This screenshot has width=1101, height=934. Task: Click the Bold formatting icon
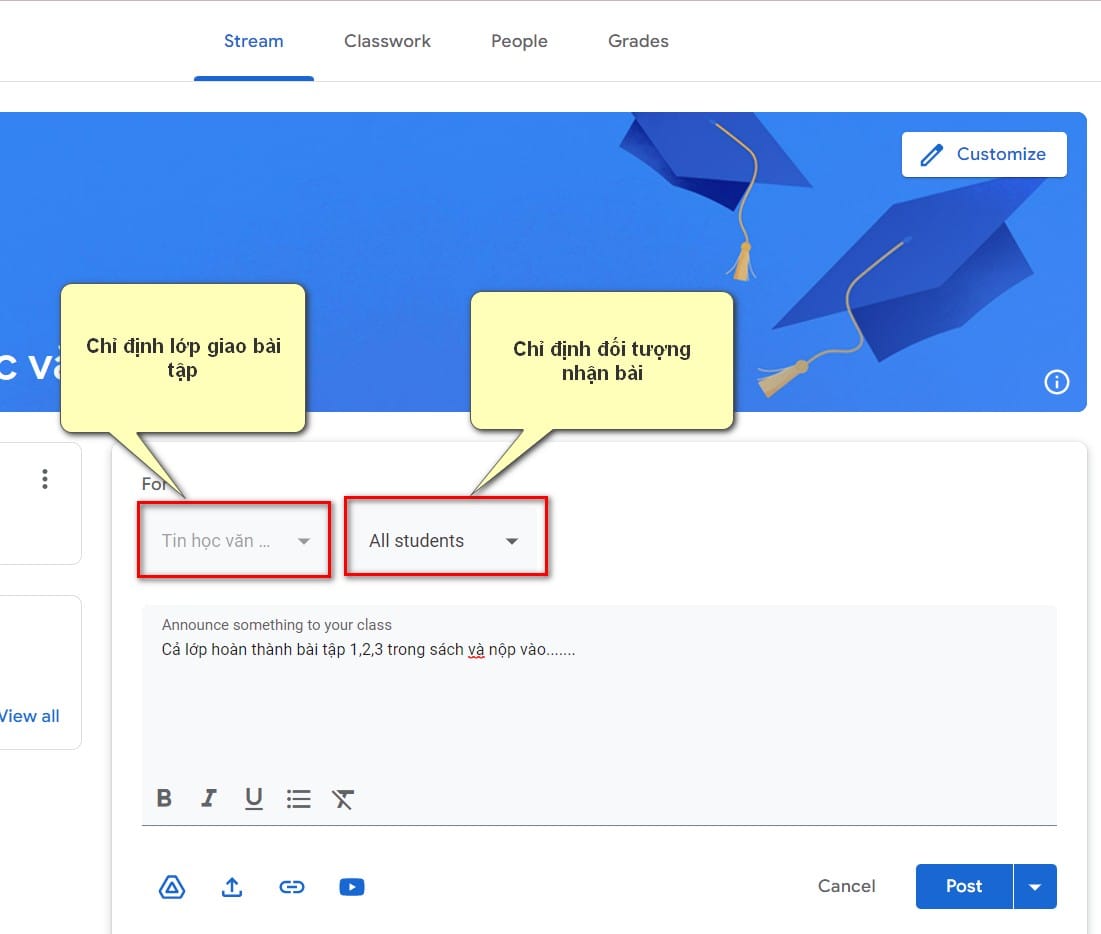(x=165, y=798)
